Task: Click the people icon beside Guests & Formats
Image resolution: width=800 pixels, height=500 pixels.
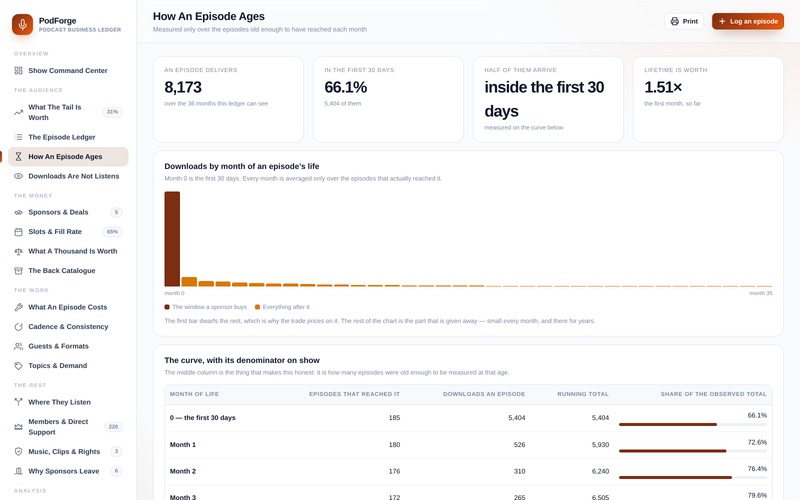Action: pos(18,346)
